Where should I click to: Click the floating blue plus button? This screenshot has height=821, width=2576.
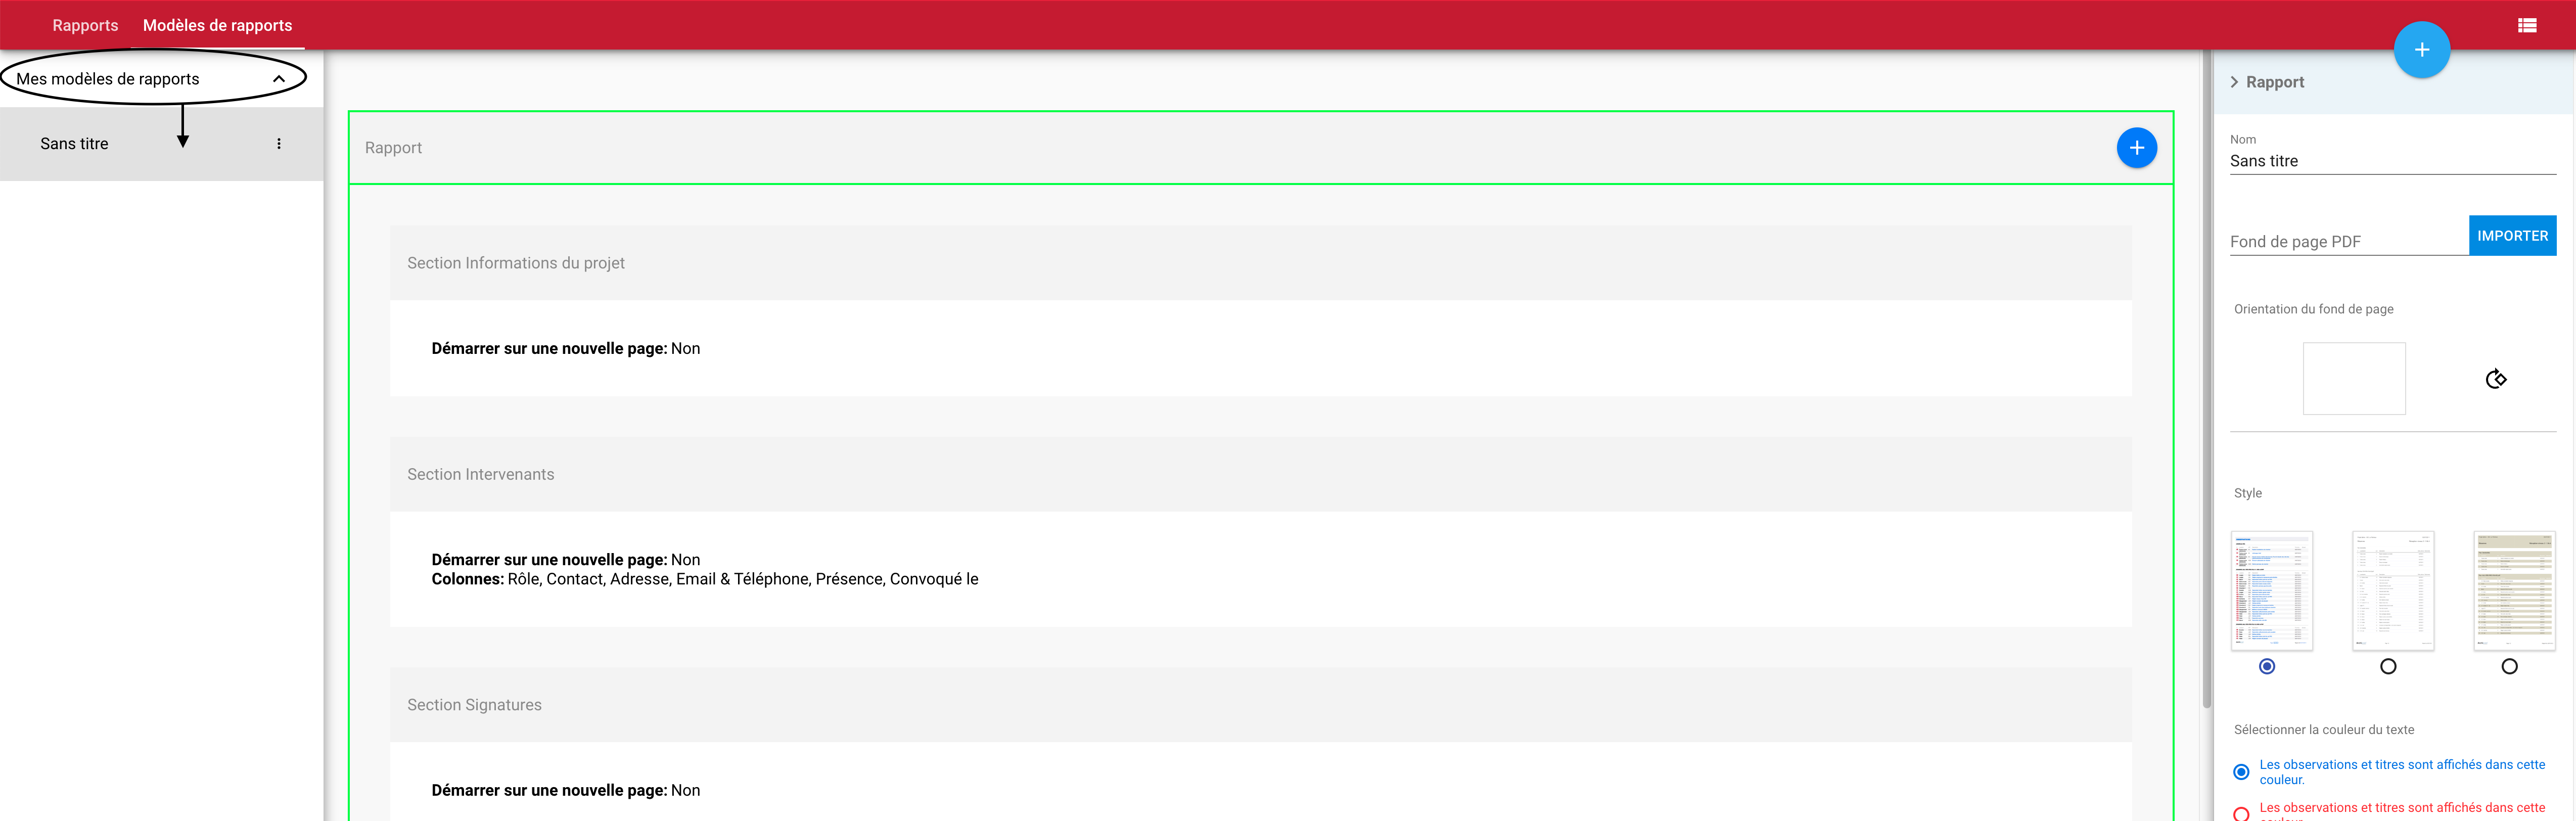click(2421, 50)
